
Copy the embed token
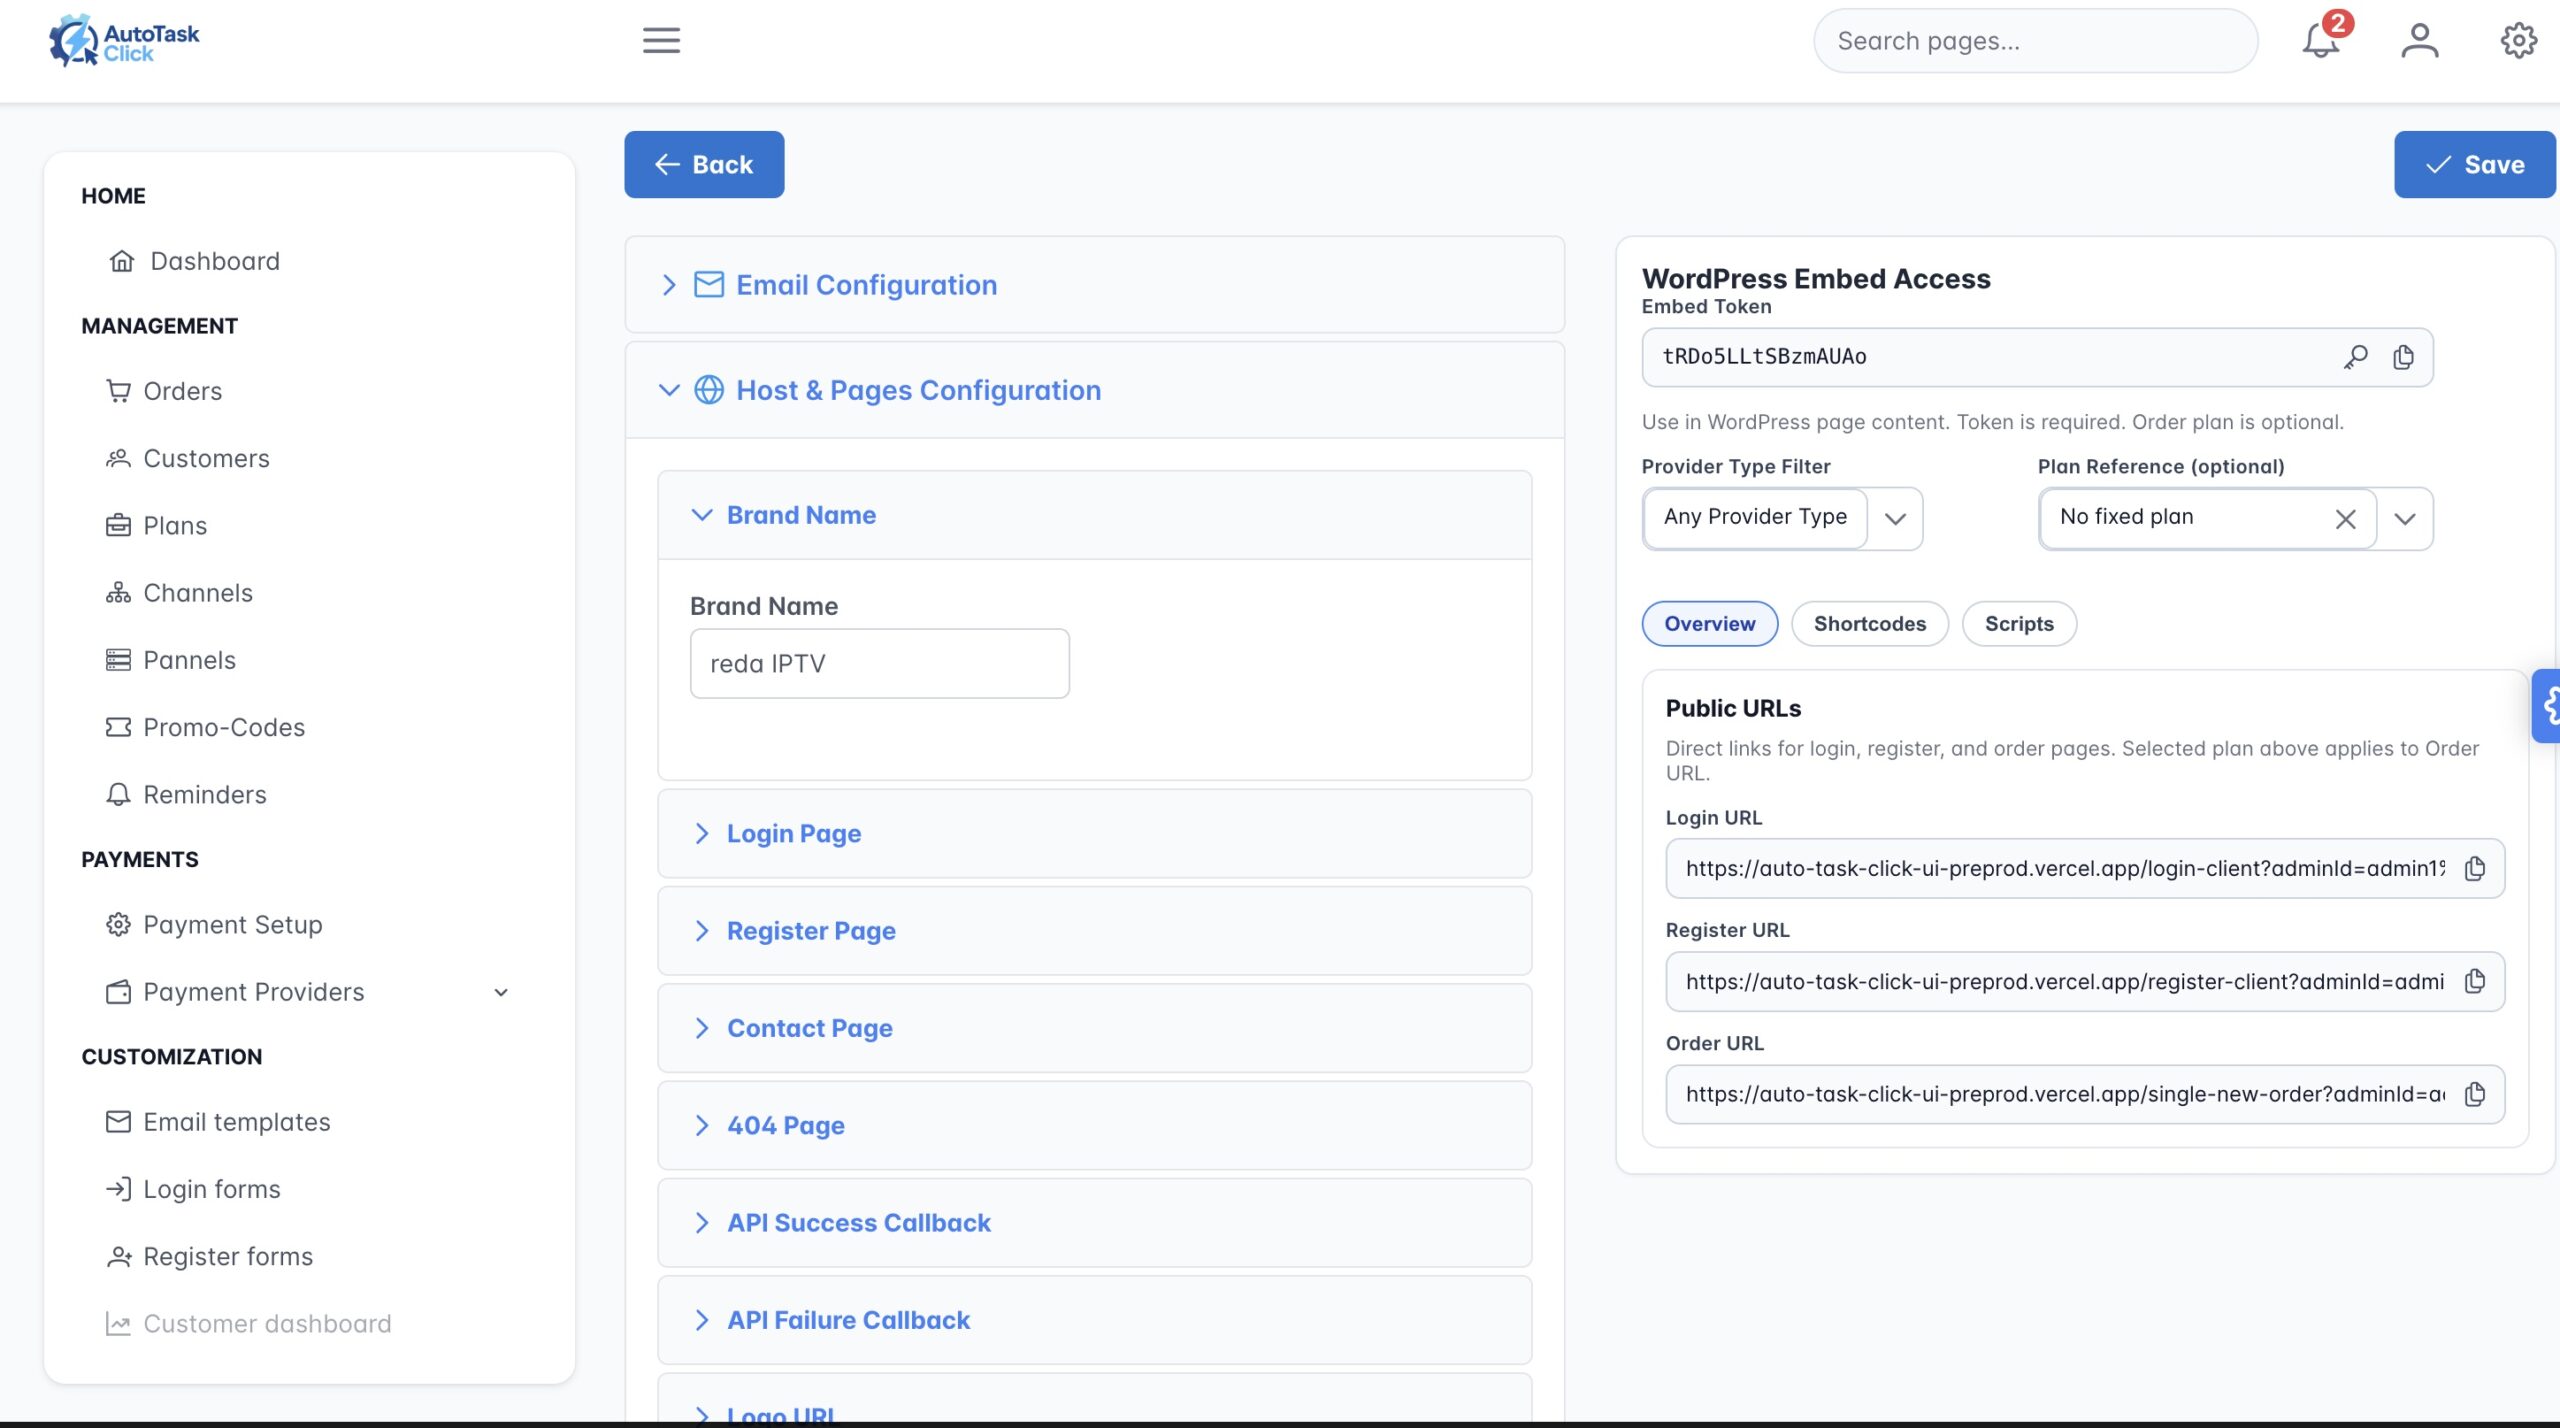[x=2403, y=357]
